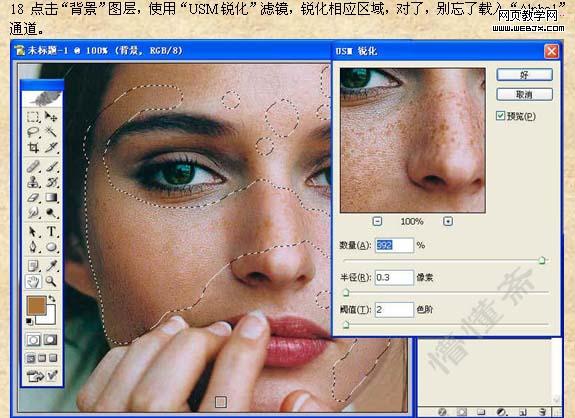Select the Zoom magnifier tool
Viewport: 575px width, 418px height.
(x=51, y=282)
